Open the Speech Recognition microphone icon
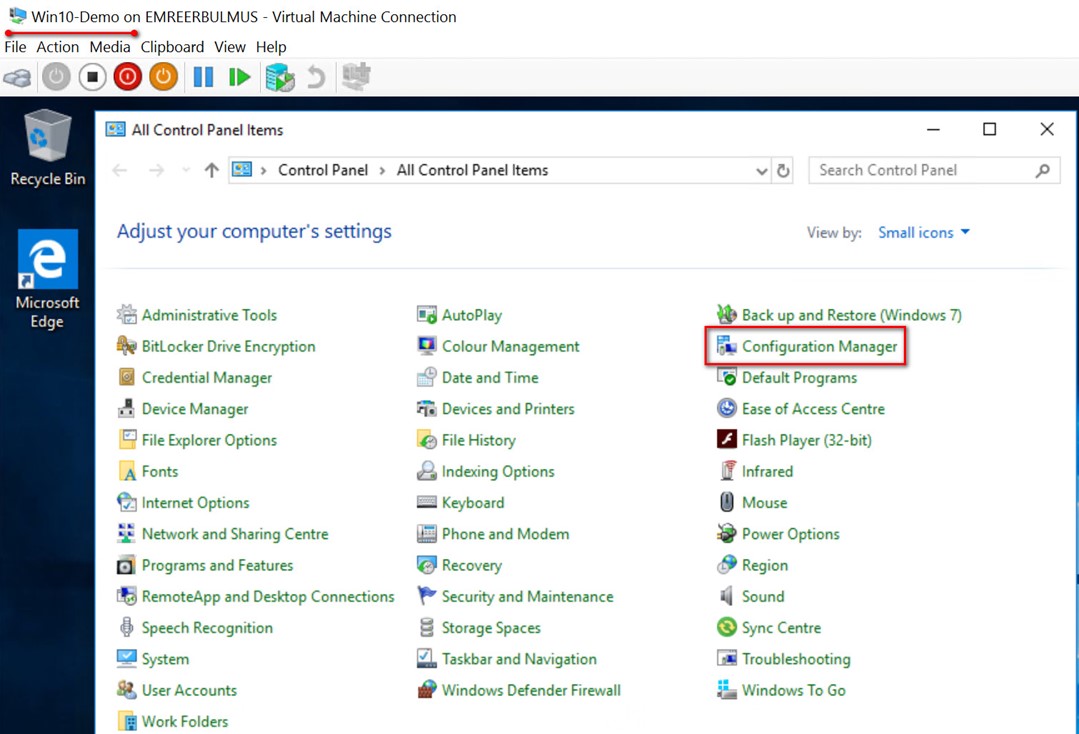This screenshot has width=1079, height=734. coord(127,627)
